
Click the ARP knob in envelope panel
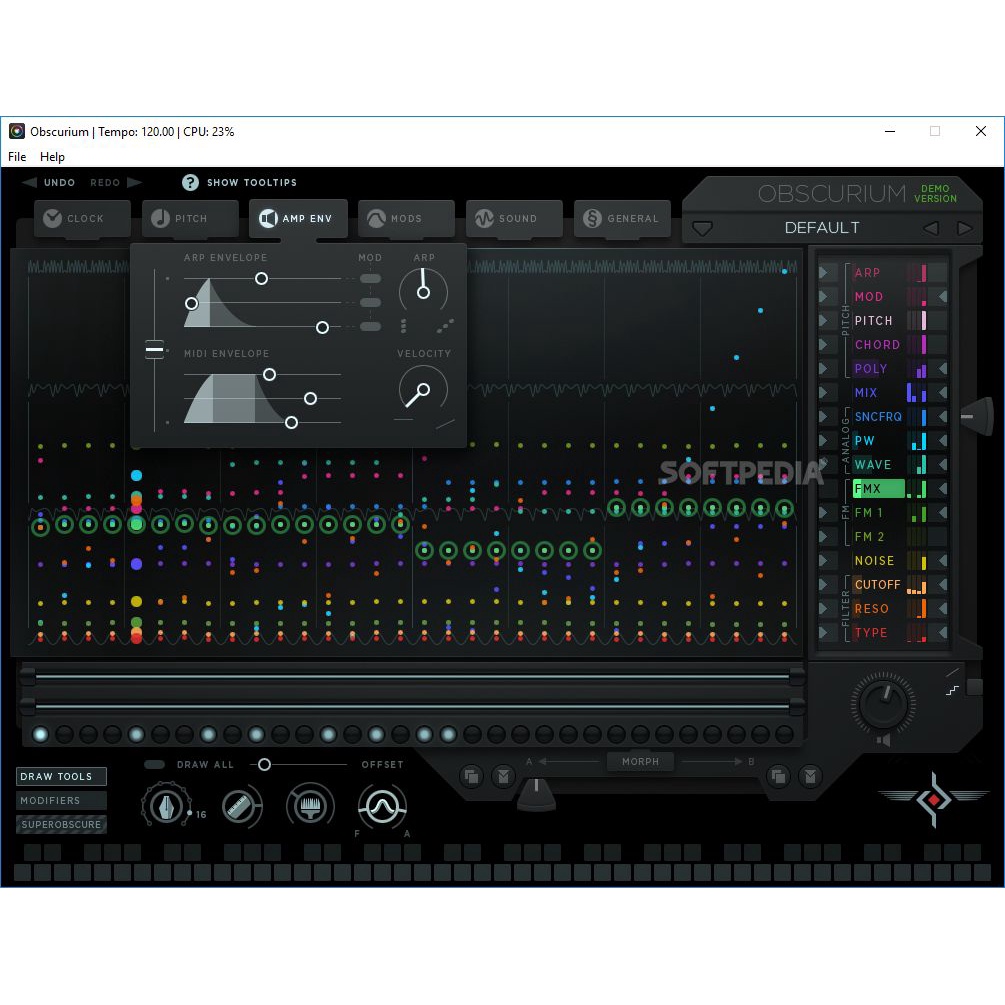tap(423, 291)
